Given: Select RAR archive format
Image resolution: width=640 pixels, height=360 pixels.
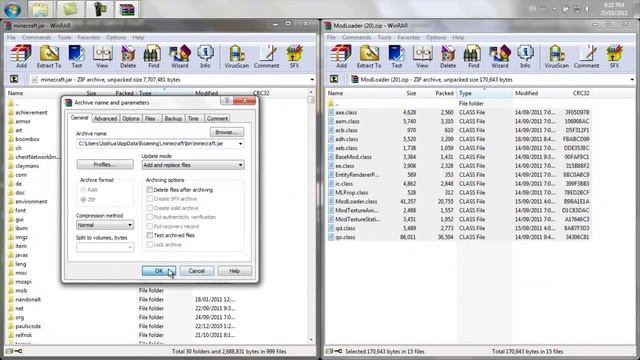Looking at the screenshot, I should [83, 190].
